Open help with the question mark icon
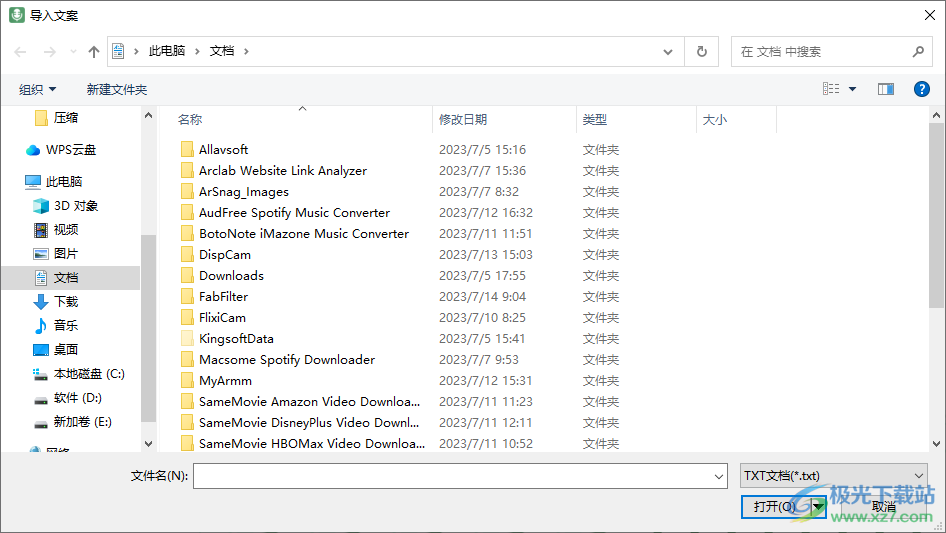 click(x=922, y=89)
